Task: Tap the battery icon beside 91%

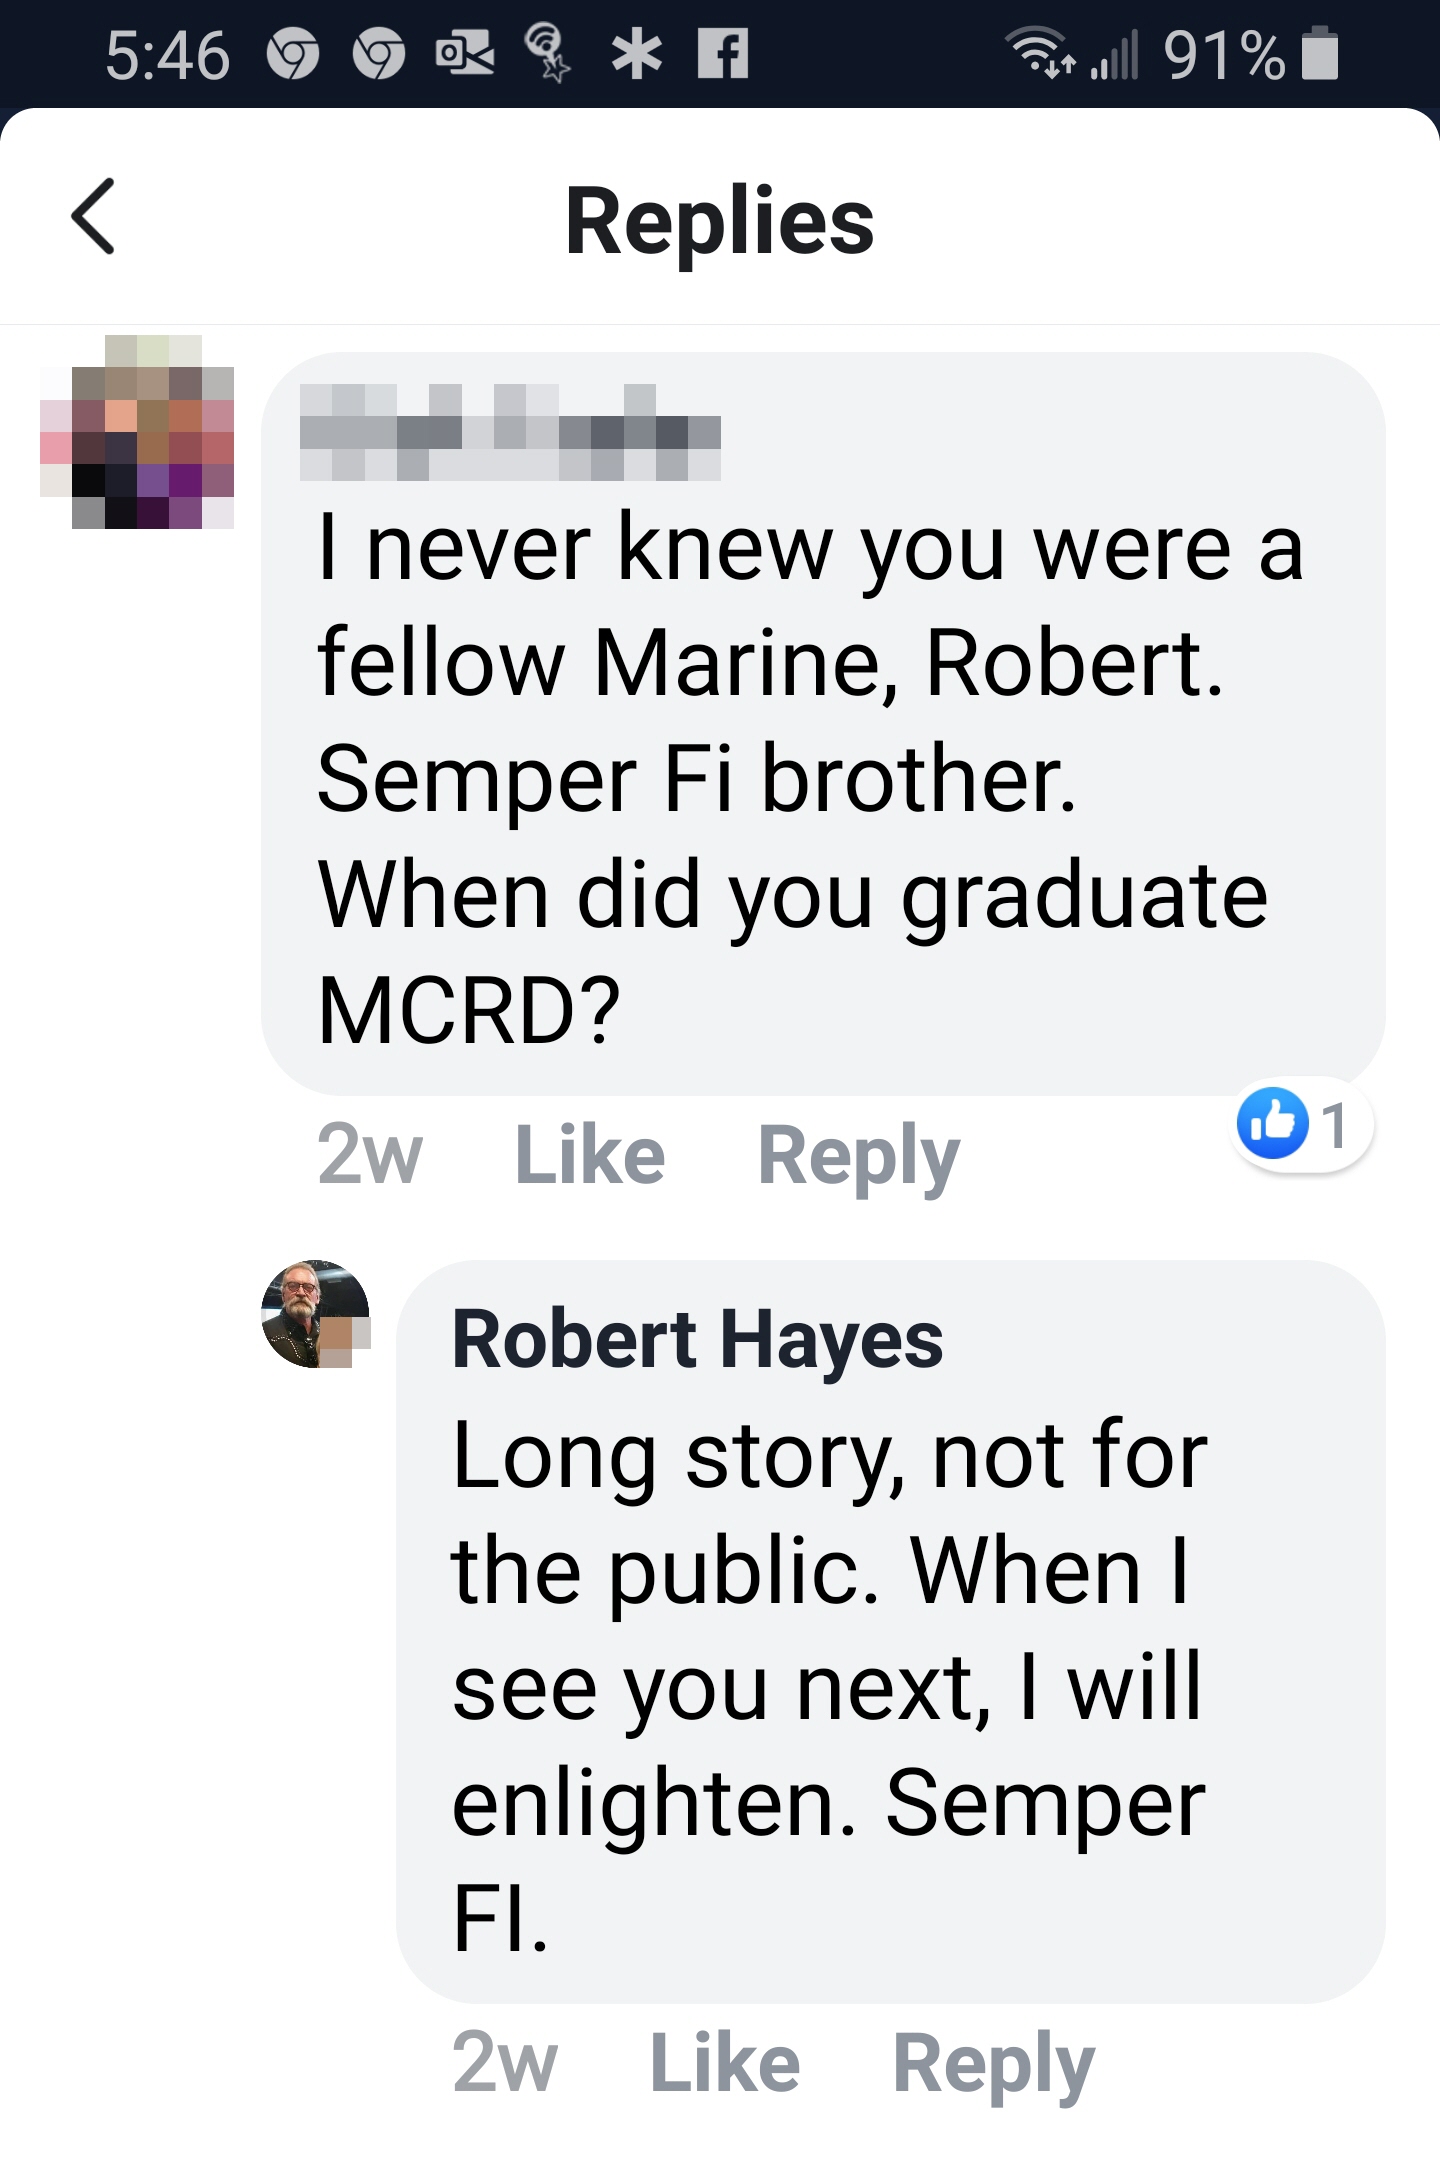Action: (x=1320, y=54)
